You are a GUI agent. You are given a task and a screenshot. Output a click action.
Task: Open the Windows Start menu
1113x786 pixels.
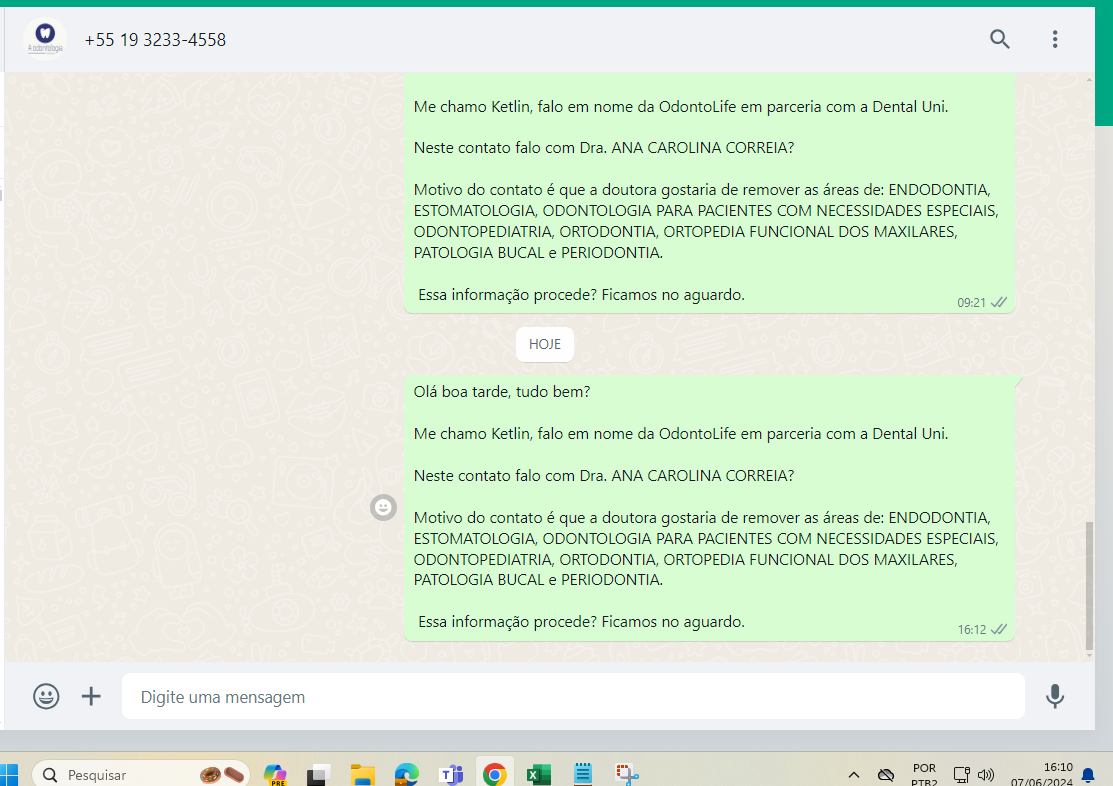[x=9, y=775]
